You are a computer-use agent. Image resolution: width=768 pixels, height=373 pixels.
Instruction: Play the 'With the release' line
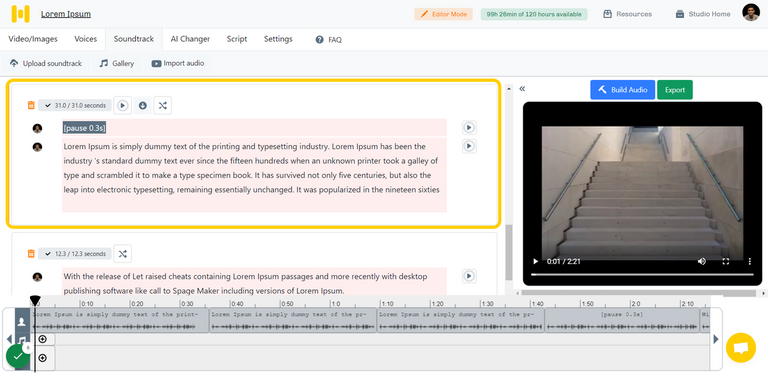(x=469, y=276)
